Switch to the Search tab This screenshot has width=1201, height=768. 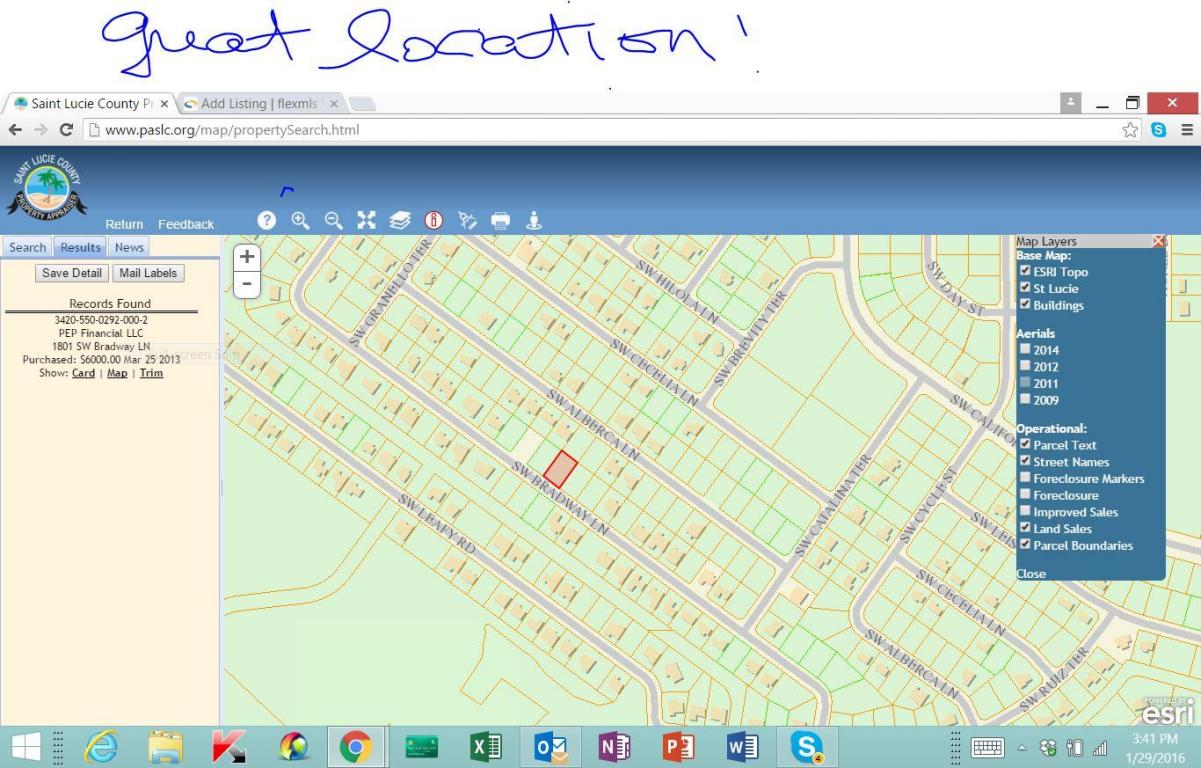(x=28, y=247)
